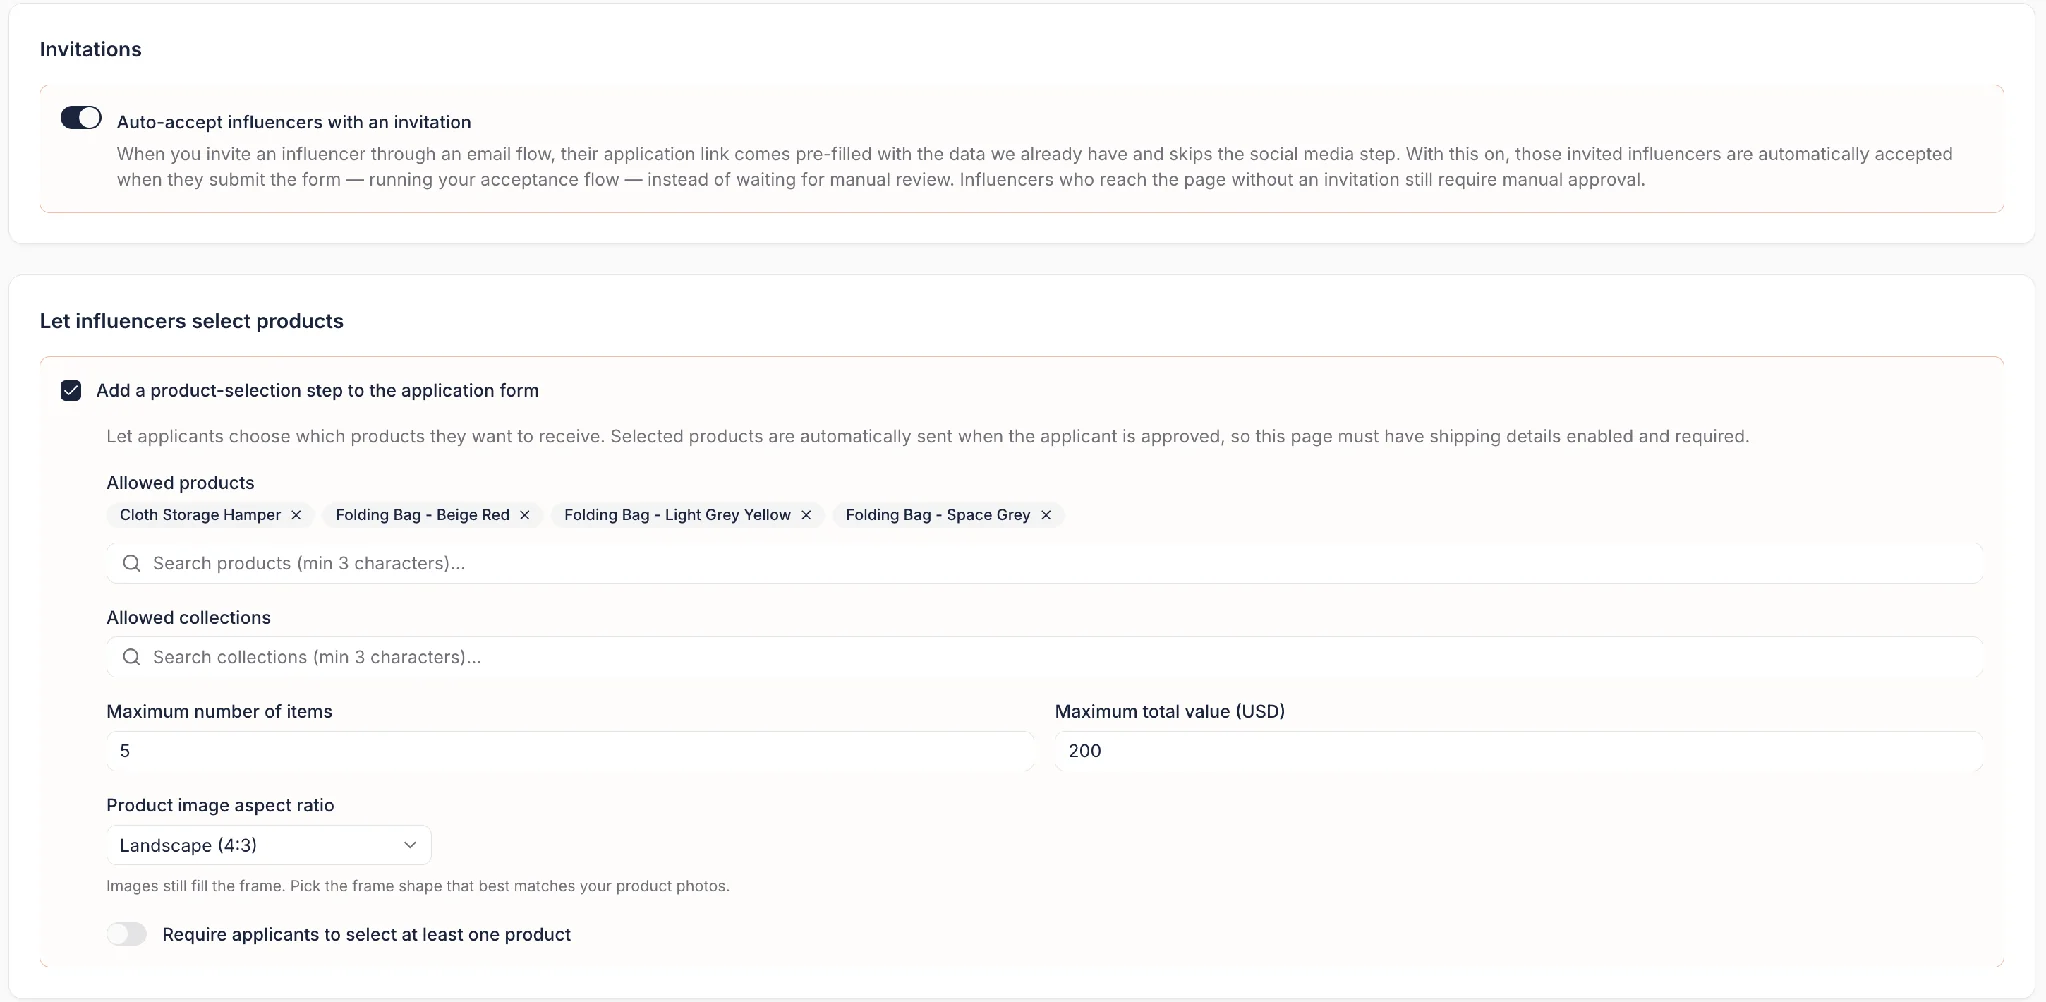Click the Cloth Storage Hamper tag label
2046x1002 pixels.
[x=200, y=515]
